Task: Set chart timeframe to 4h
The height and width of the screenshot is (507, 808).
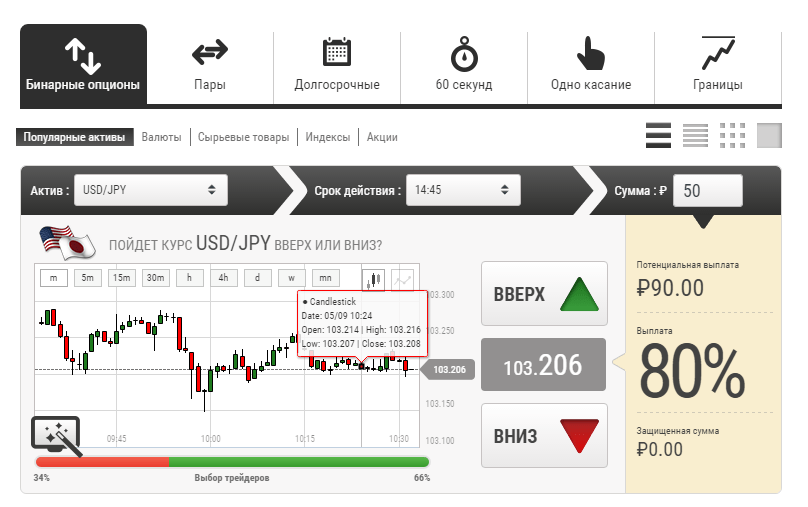Action: (224, 278)
